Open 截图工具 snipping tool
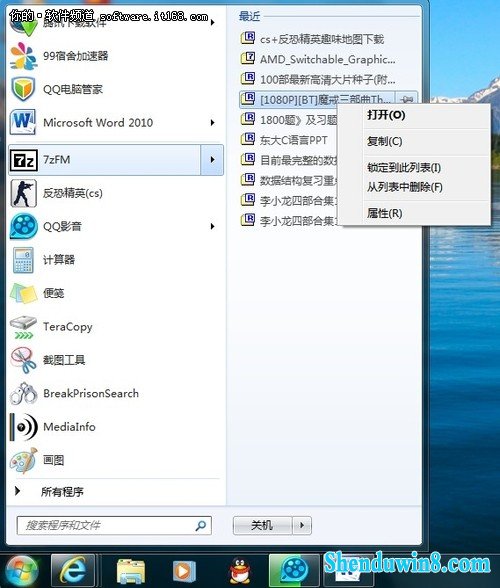The height and width of the screenshot is (588, 500). (116, 360)
